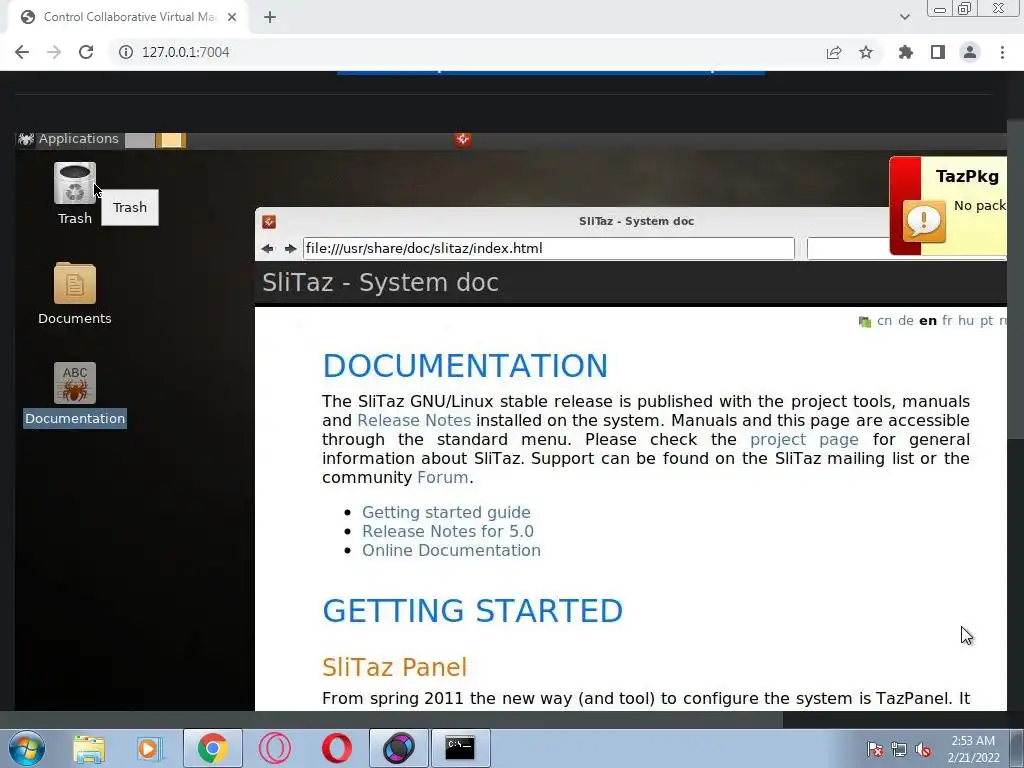
Task: Open the Release Notes link in paragraph
Action: (414, 420)
